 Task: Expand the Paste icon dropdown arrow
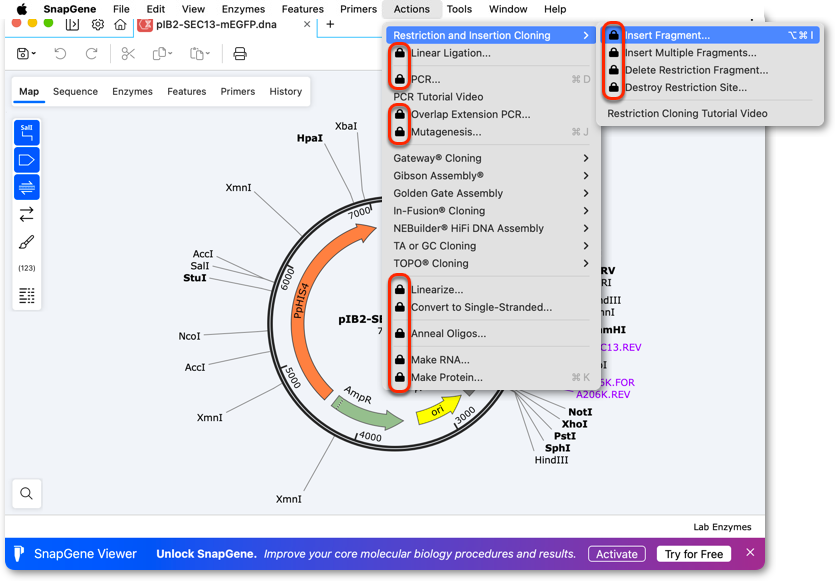(x=208, y=54)
